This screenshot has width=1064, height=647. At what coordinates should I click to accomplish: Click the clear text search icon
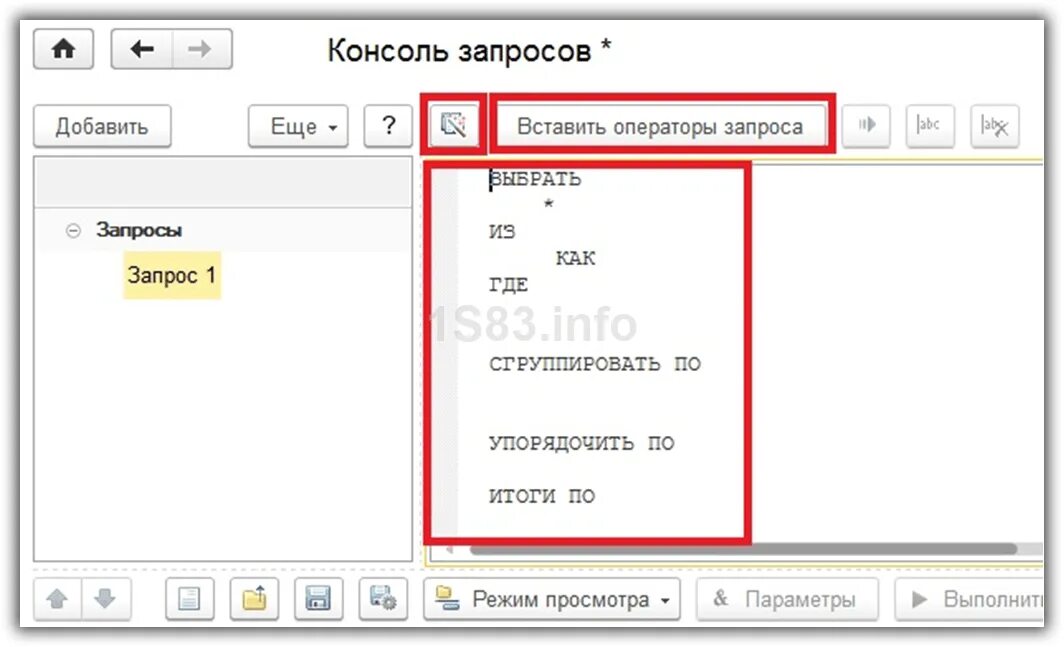pyautogui.click(x=994, y=125)
